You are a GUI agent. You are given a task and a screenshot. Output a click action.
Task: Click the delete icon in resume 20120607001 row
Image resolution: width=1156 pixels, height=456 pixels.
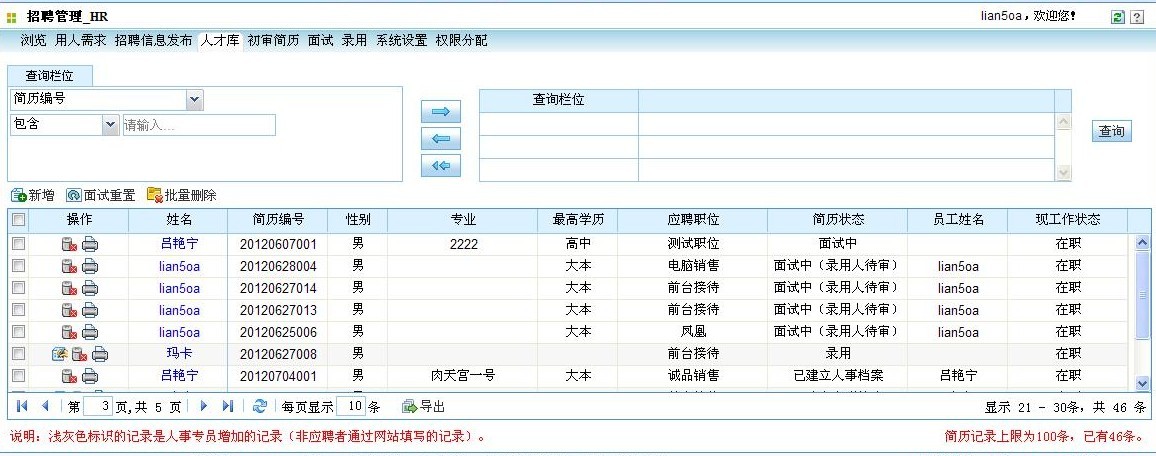69,243
